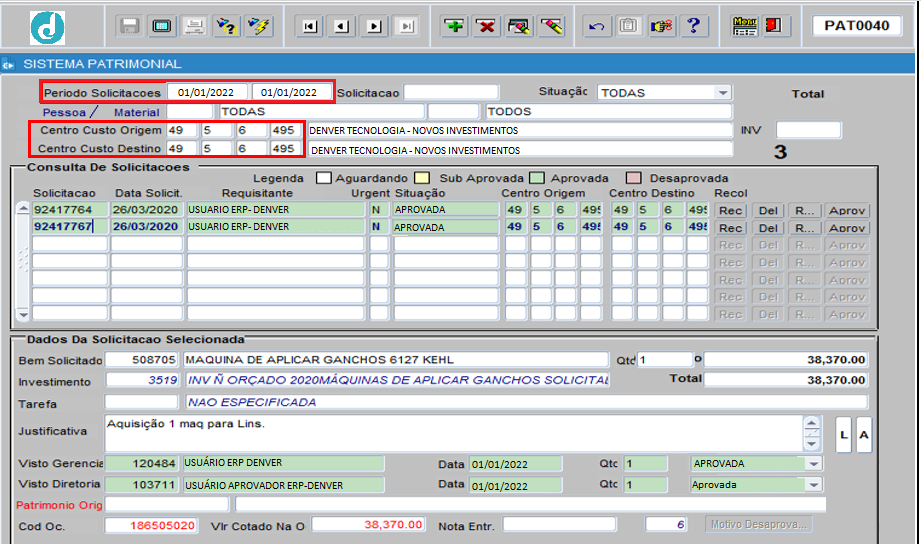Open help with question mark icon
The width and height of the screenshot is (924, 545).
coord(693,26)
